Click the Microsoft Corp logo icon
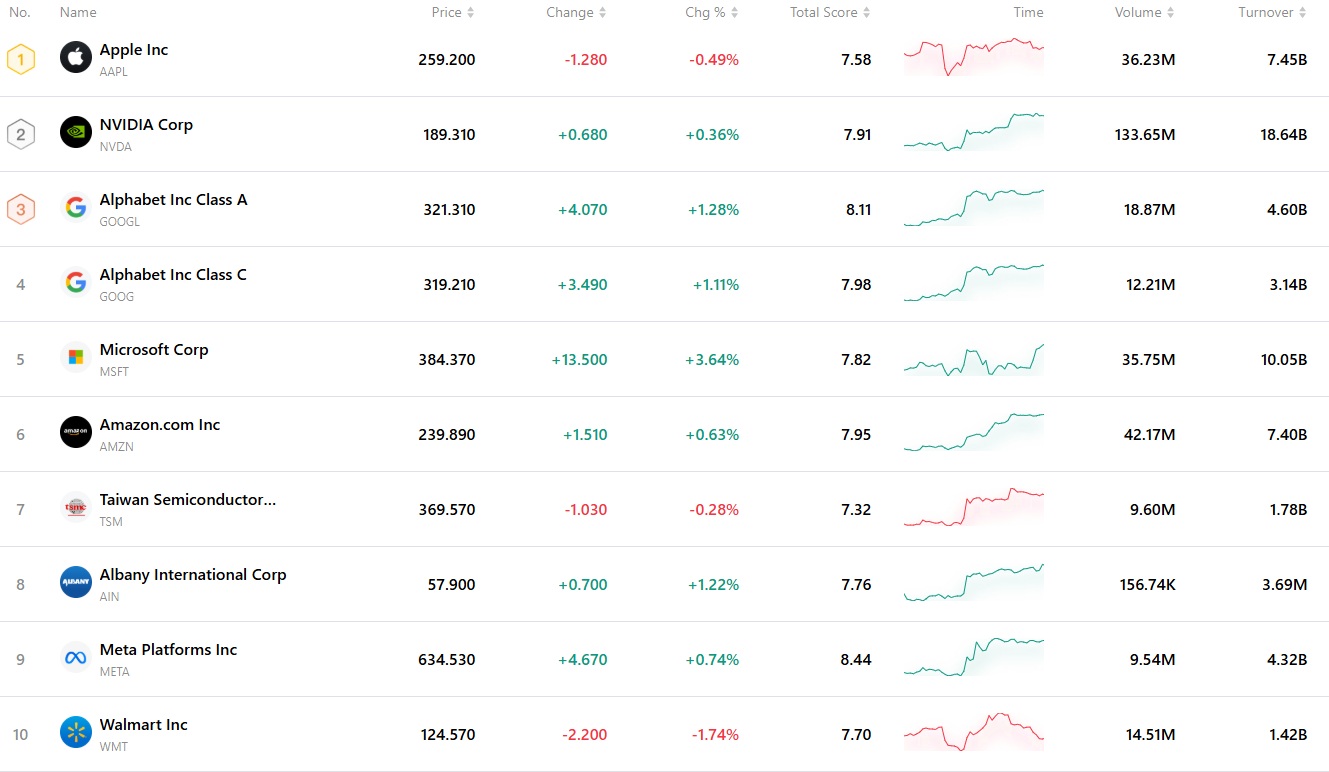This screenshot has height=772, width=1329. pos(76,358)
